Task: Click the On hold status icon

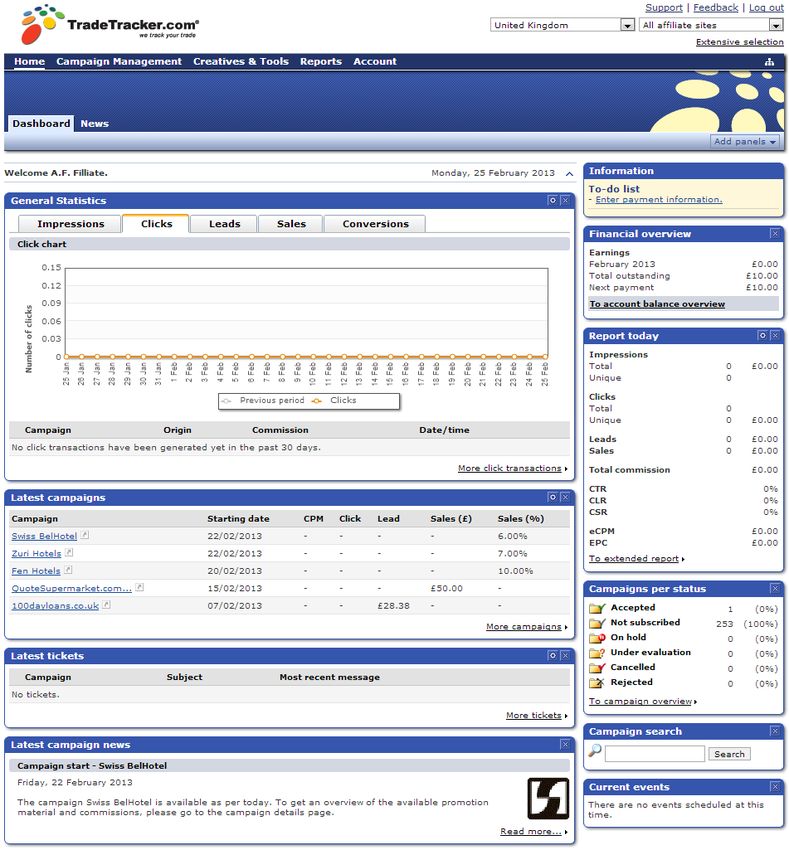Action: coord(597,638)
